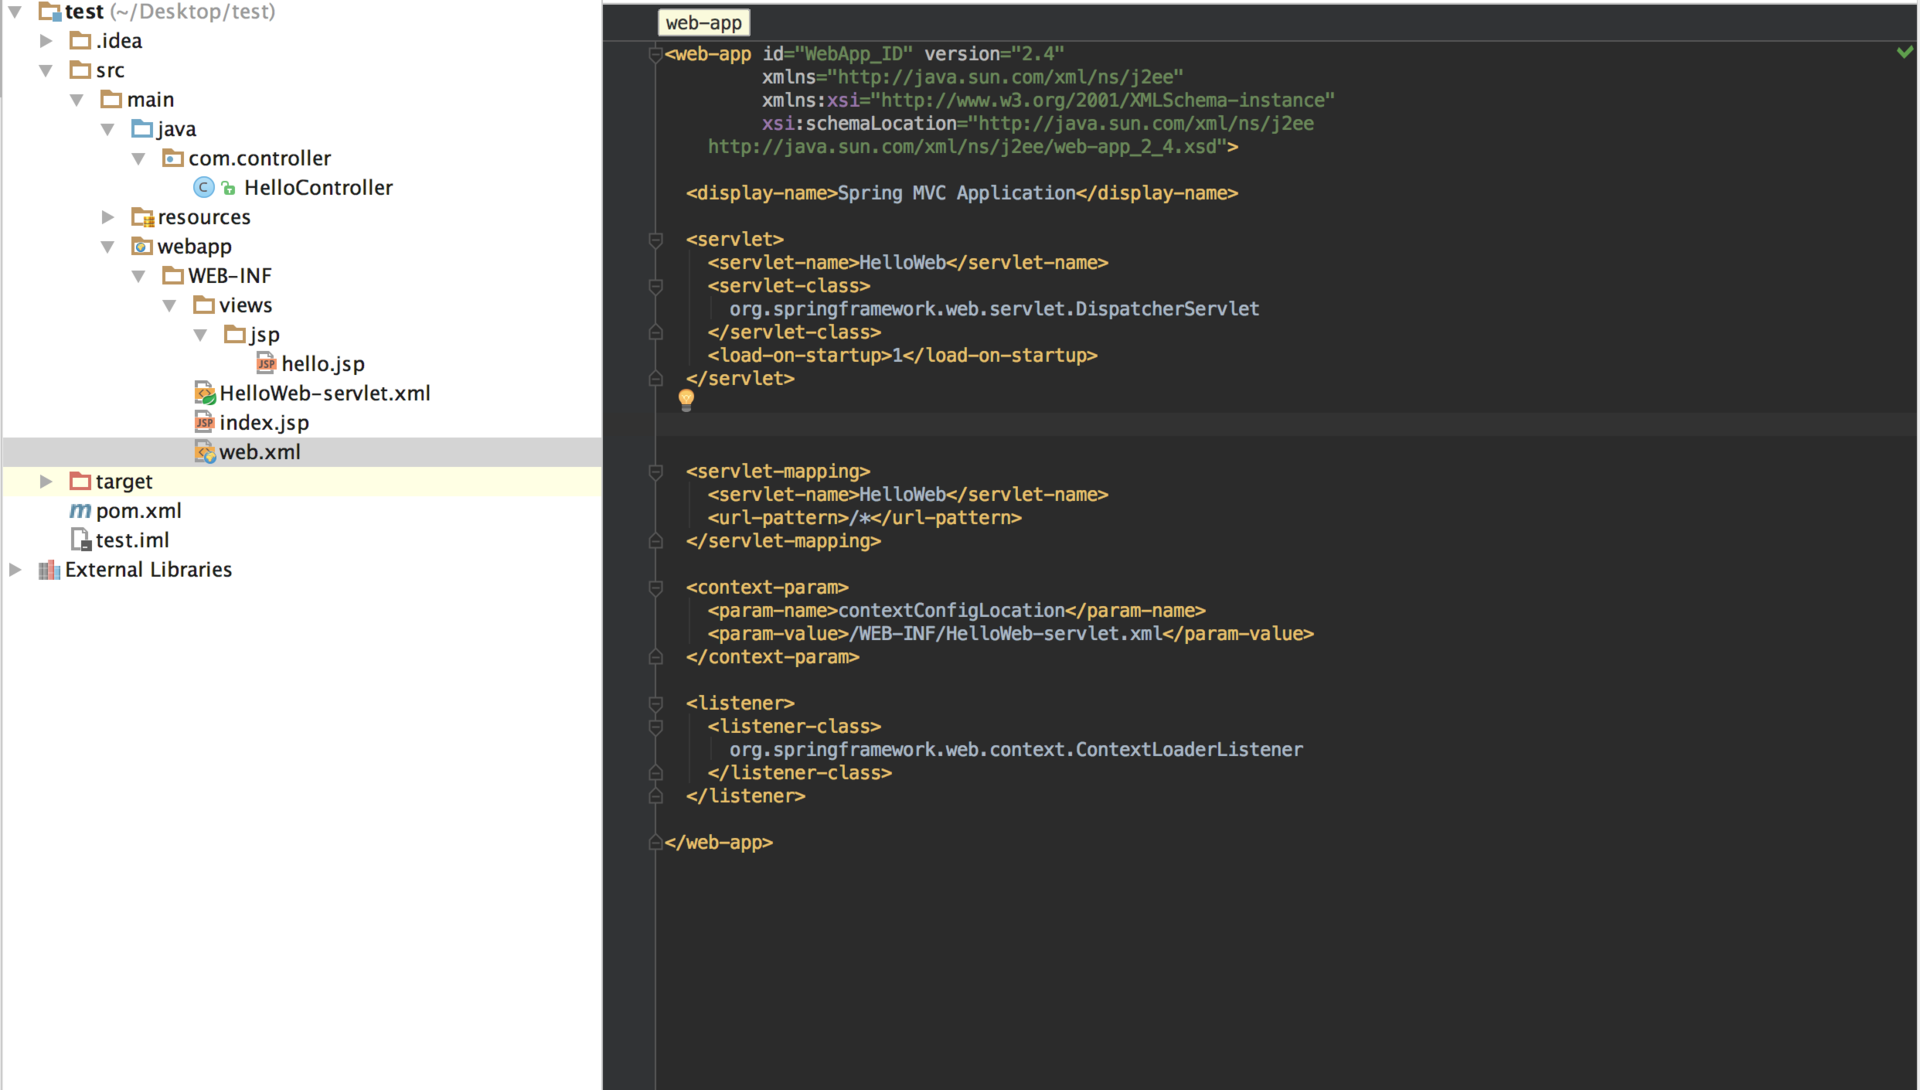1920x1090 pixels.
Task: Click the webapp web folder icon
Action: pyautogui.click(x=142, y=246)
